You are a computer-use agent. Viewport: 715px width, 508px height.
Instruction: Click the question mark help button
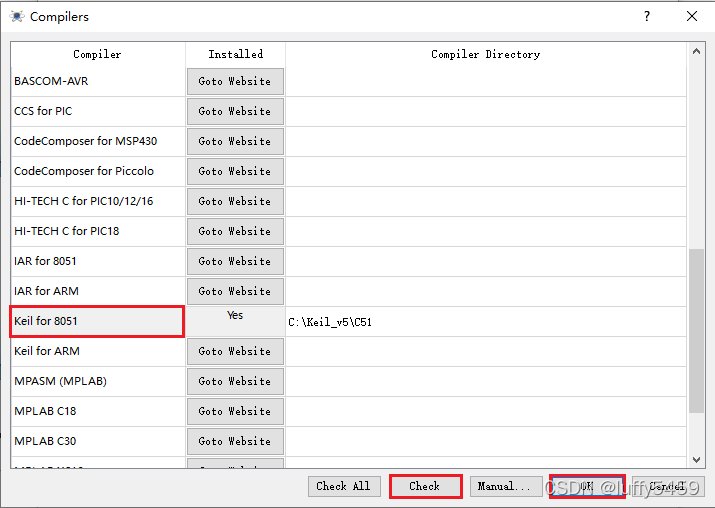tap(647, 17)
